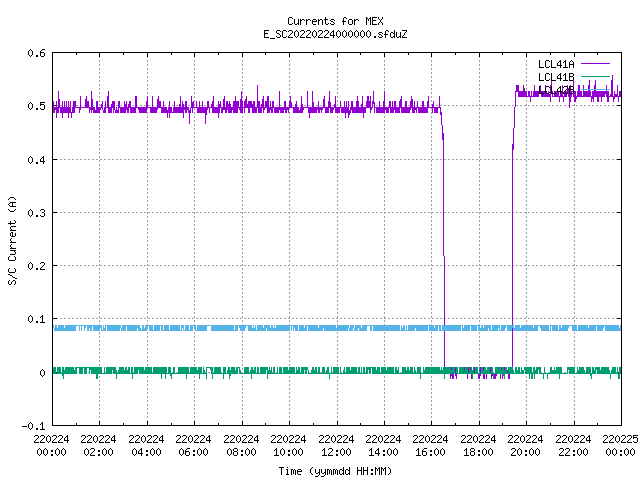Click the 220224 02:00 x-axis tick label
Screen dimensions: 640x480
tap(98, 445)
